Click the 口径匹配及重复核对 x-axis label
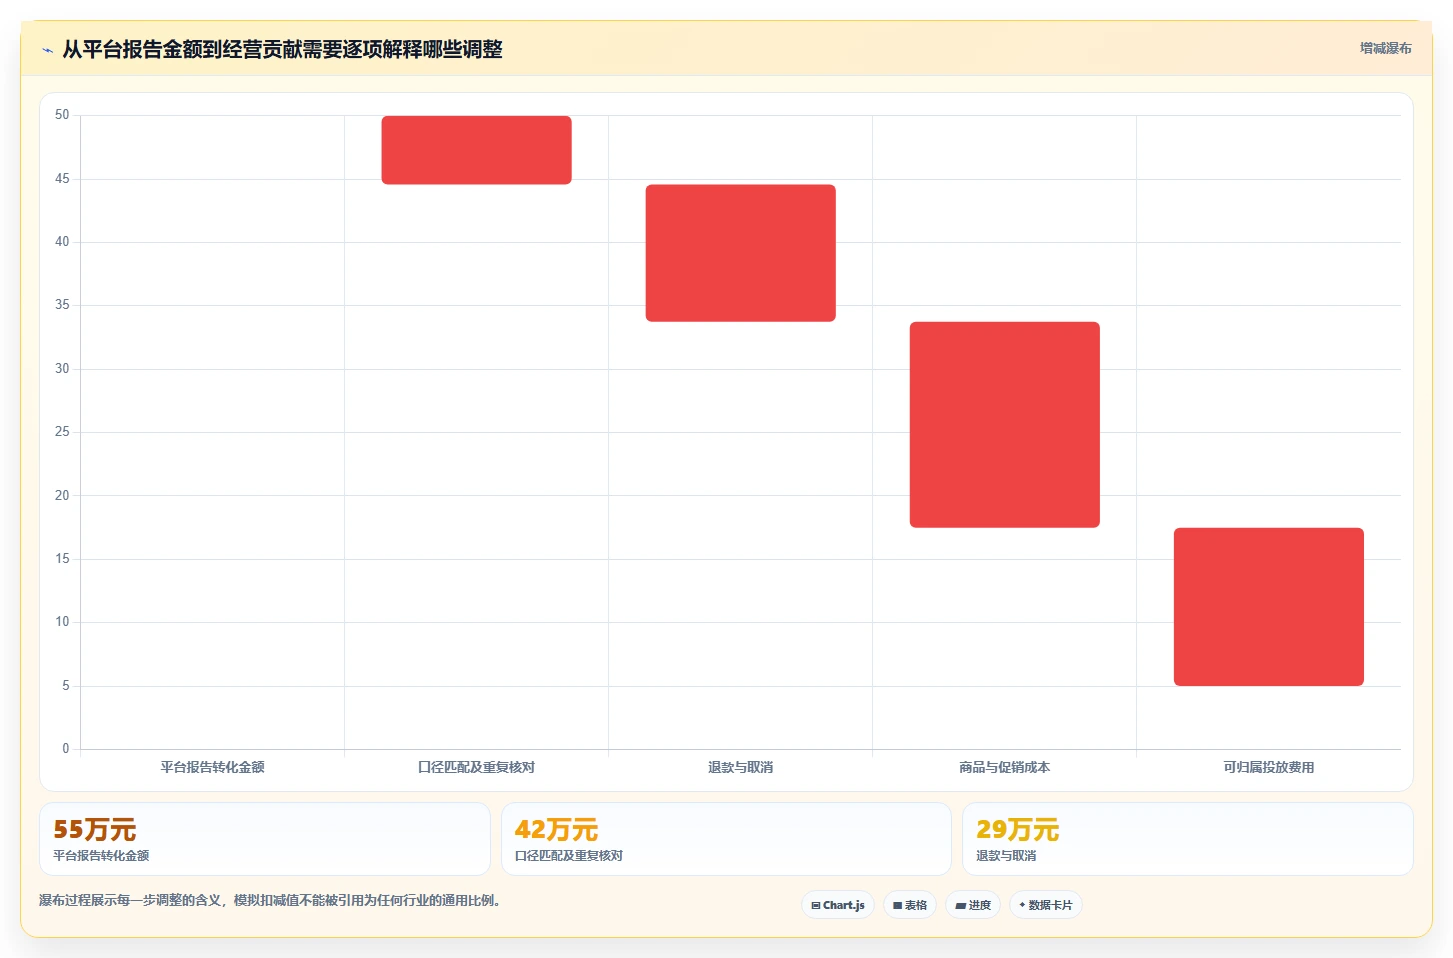Viewport: 1453px width, 958px height. (x=476, y=767)
